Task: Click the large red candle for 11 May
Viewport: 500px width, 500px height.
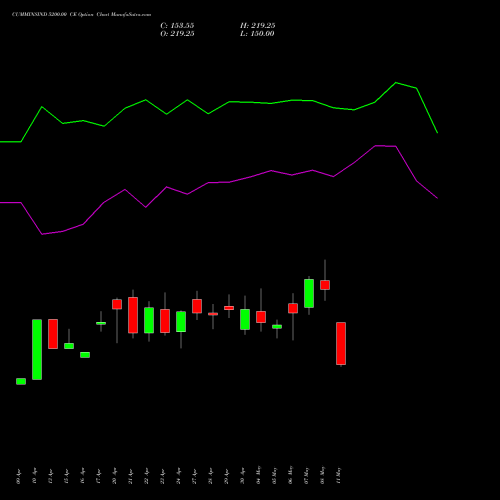Action: coord(341,344)
